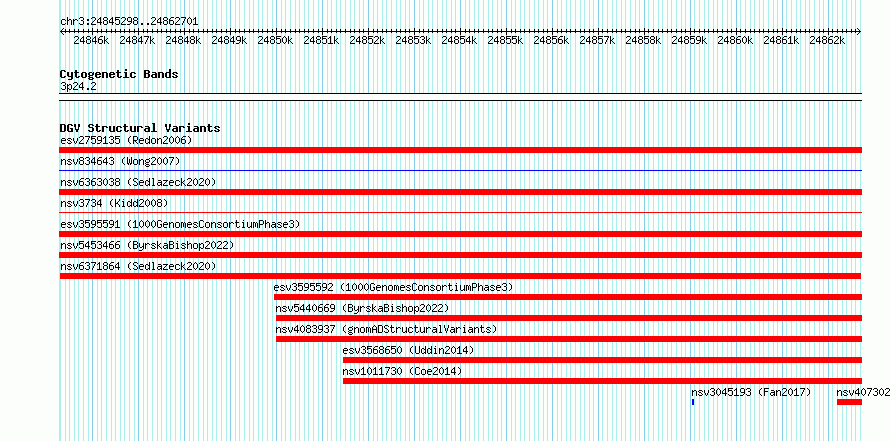Click the nsv834643 (Wong2007) variant label
The image size is (890, 441).
coord(120,161)
